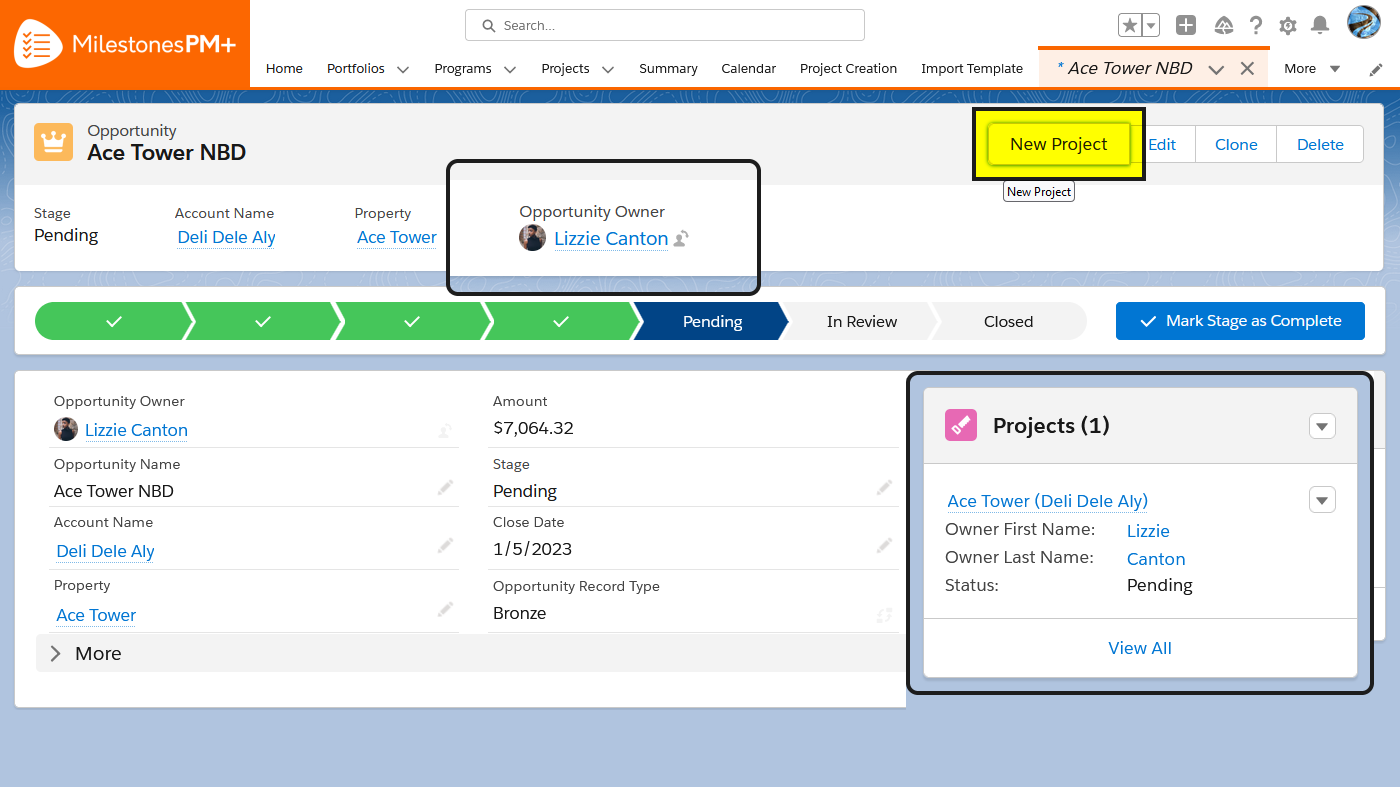The image size is (1400, 787).
Task: Click the MilestonesPM+ logo
Action: [x=124, y=44]
